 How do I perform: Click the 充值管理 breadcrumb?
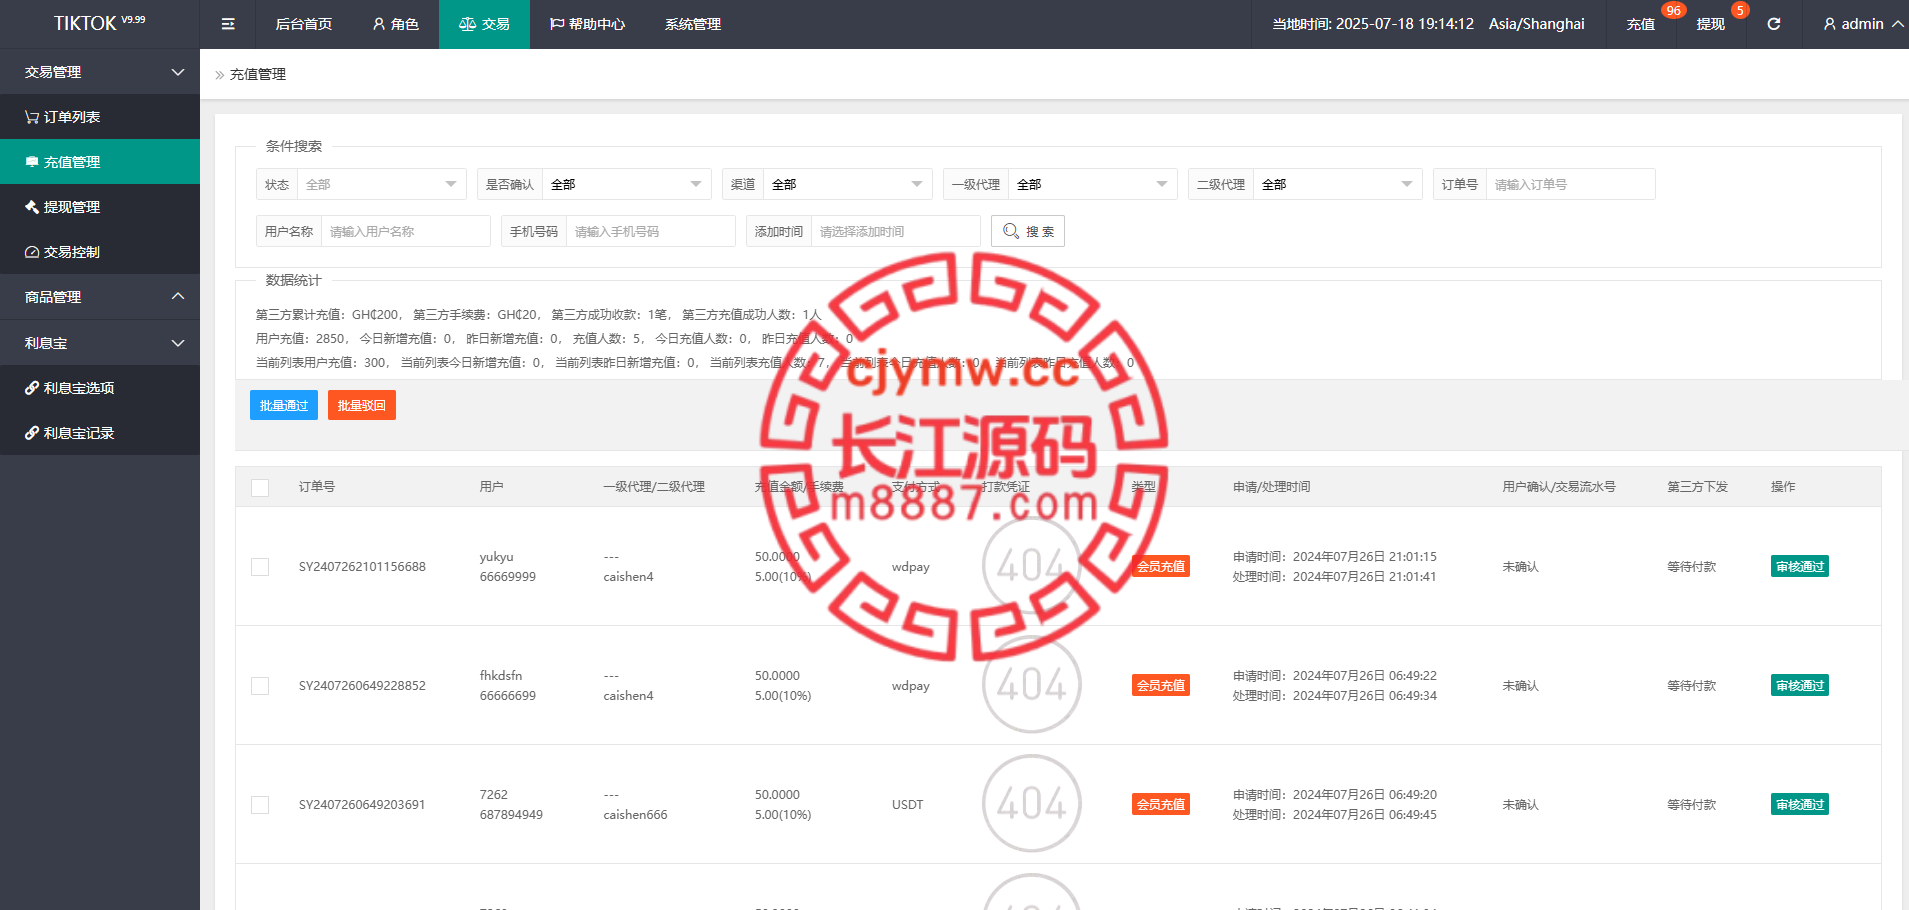(x=258, y=74)
